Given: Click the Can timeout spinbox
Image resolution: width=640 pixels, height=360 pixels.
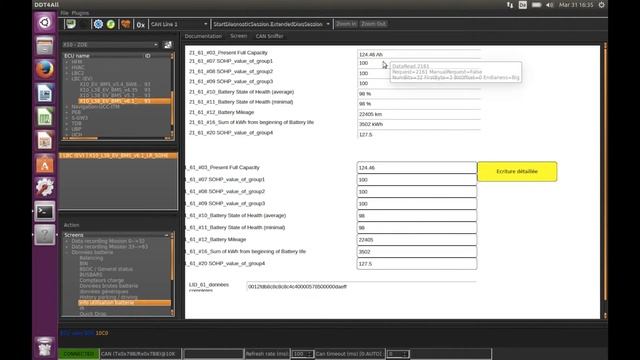Looking at the screenshot, I should tap(398, 353).
